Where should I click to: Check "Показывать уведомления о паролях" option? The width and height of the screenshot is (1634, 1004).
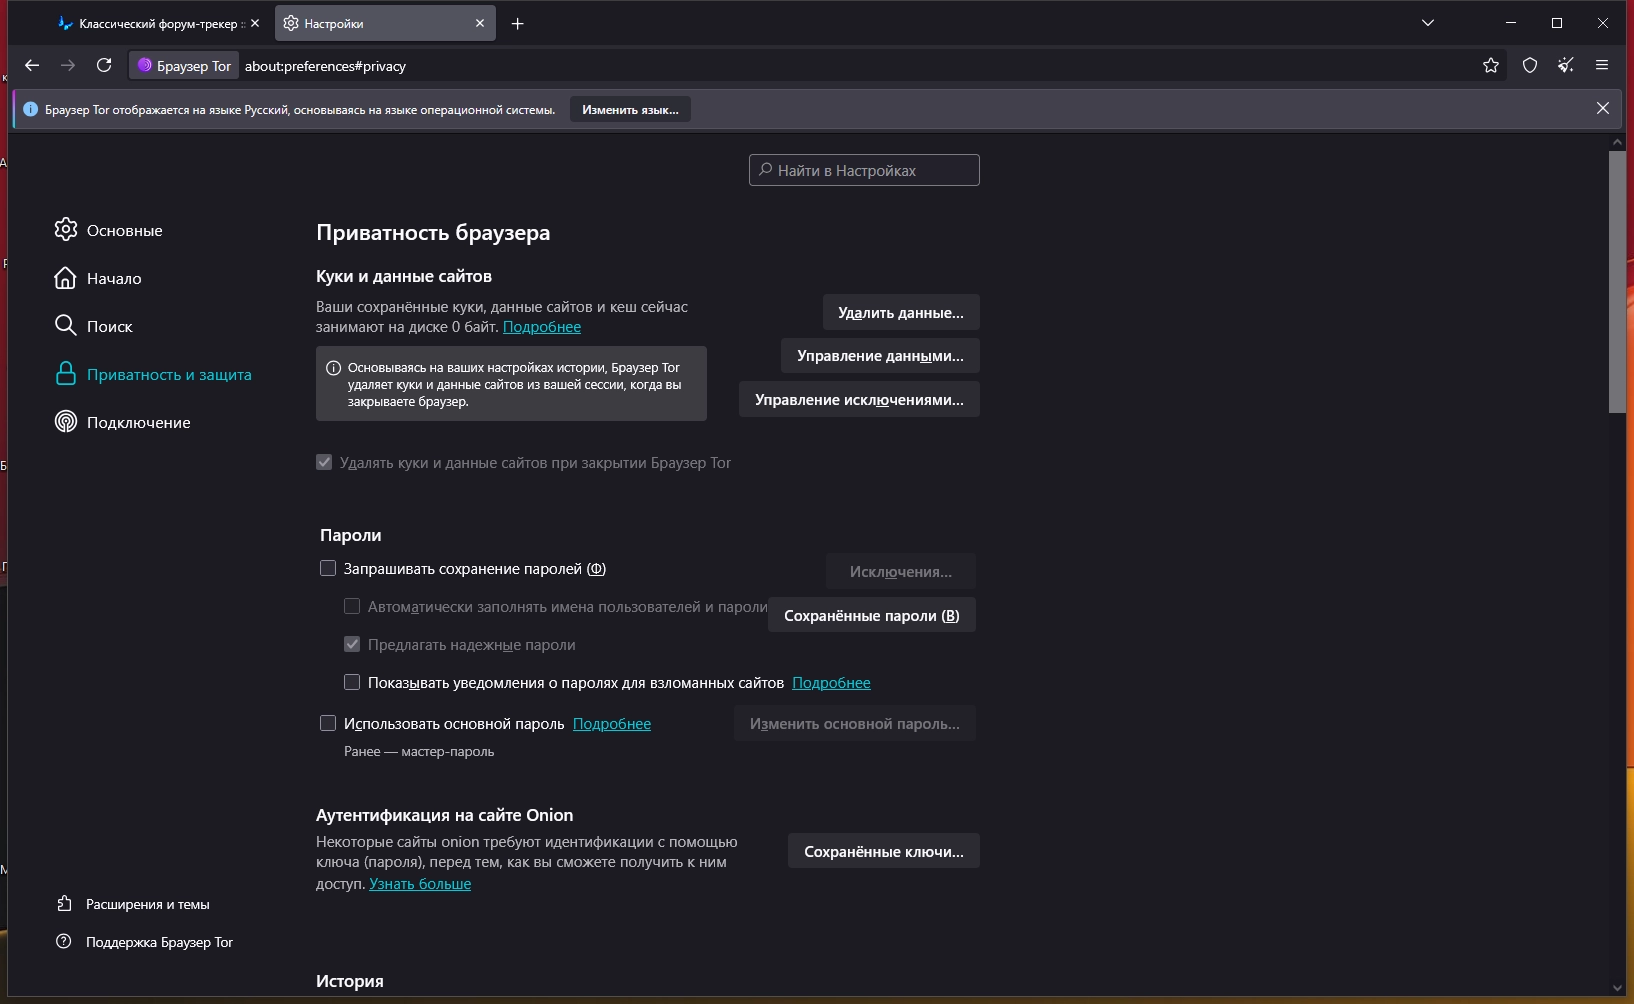352,683
